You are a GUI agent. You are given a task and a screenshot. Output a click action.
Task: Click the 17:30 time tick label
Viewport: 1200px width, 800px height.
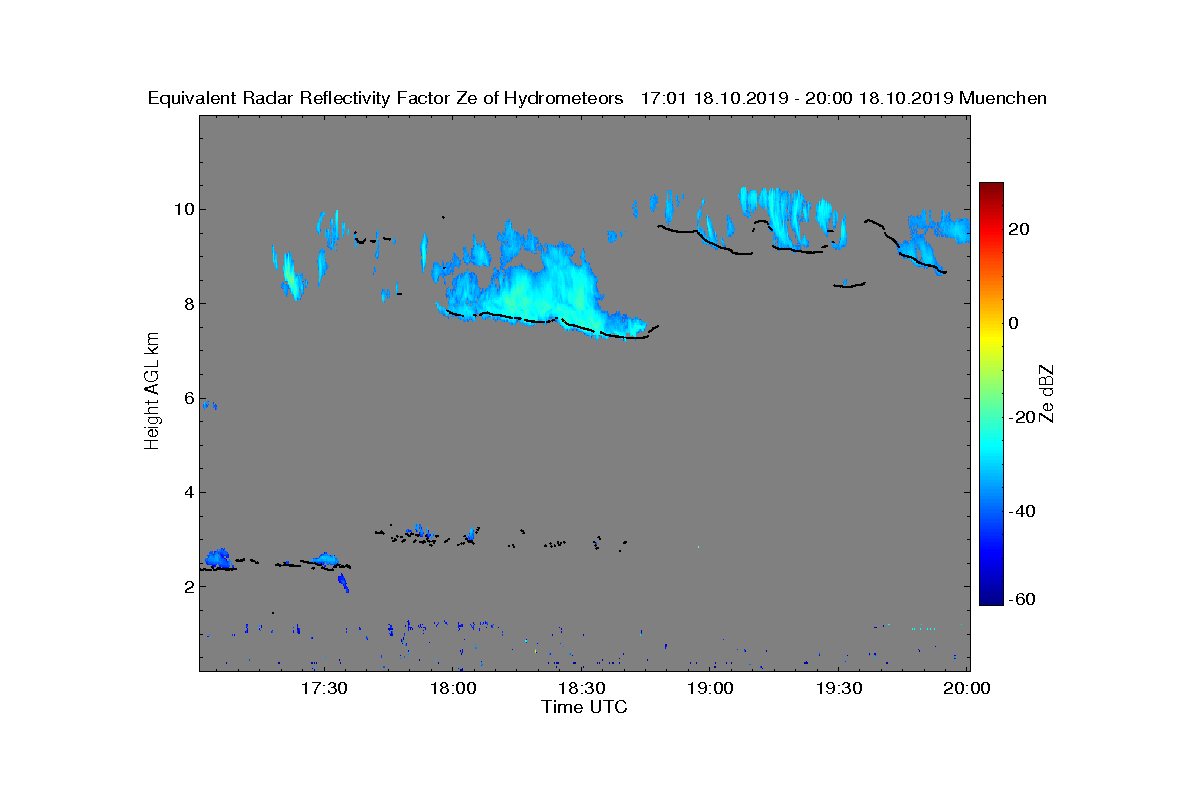324,688
